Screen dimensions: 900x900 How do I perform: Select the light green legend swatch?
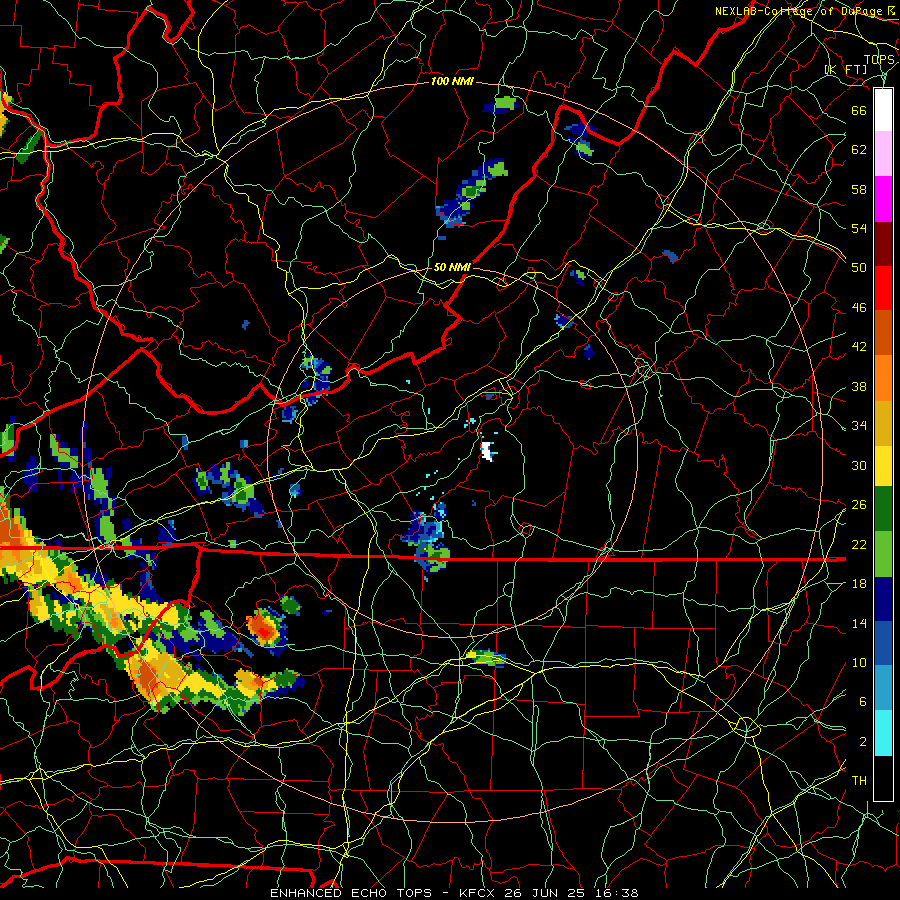tap(883, 554)
